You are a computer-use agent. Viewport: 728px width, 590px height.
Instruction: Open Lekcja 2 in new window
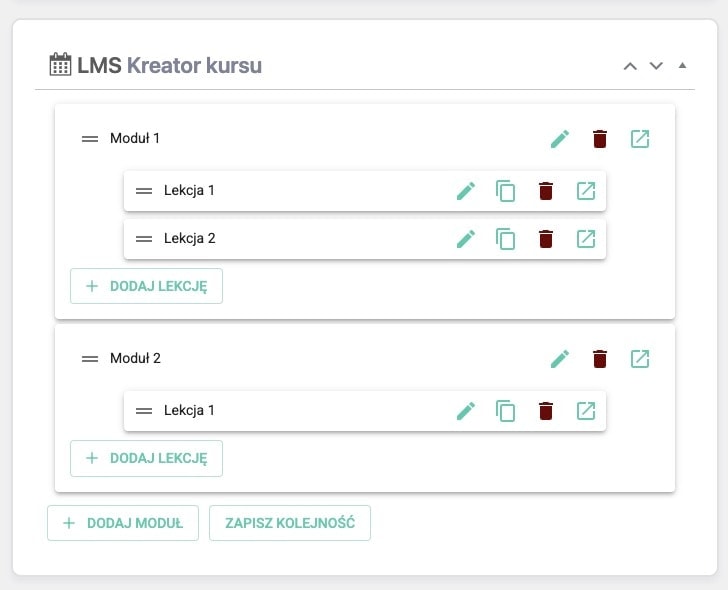coord(586,239)
